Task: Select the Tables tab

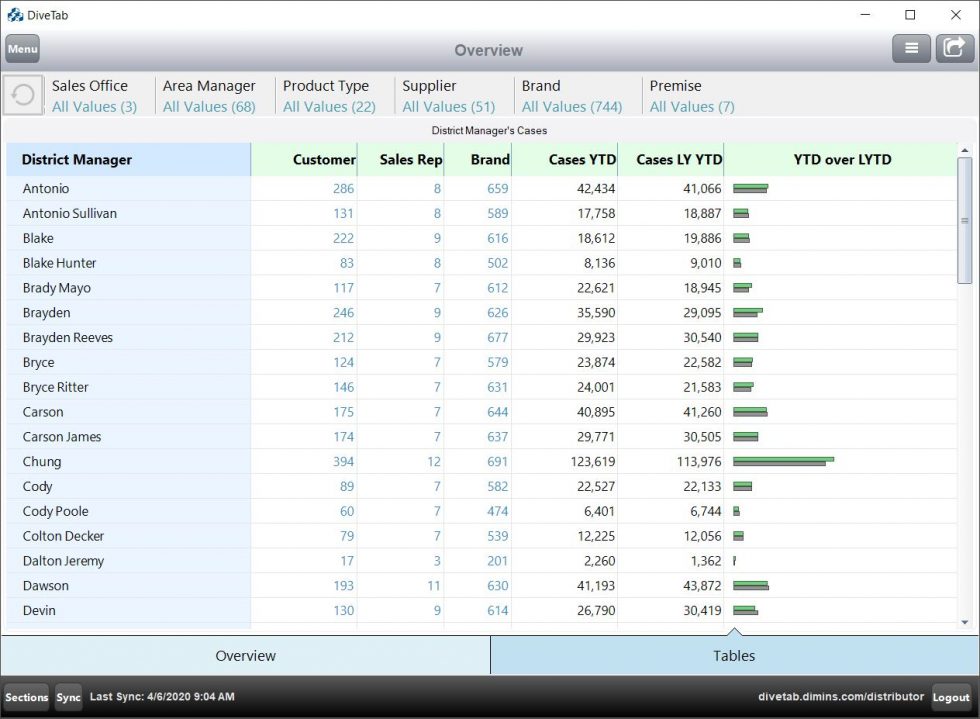Action: [x=734, y=656]
